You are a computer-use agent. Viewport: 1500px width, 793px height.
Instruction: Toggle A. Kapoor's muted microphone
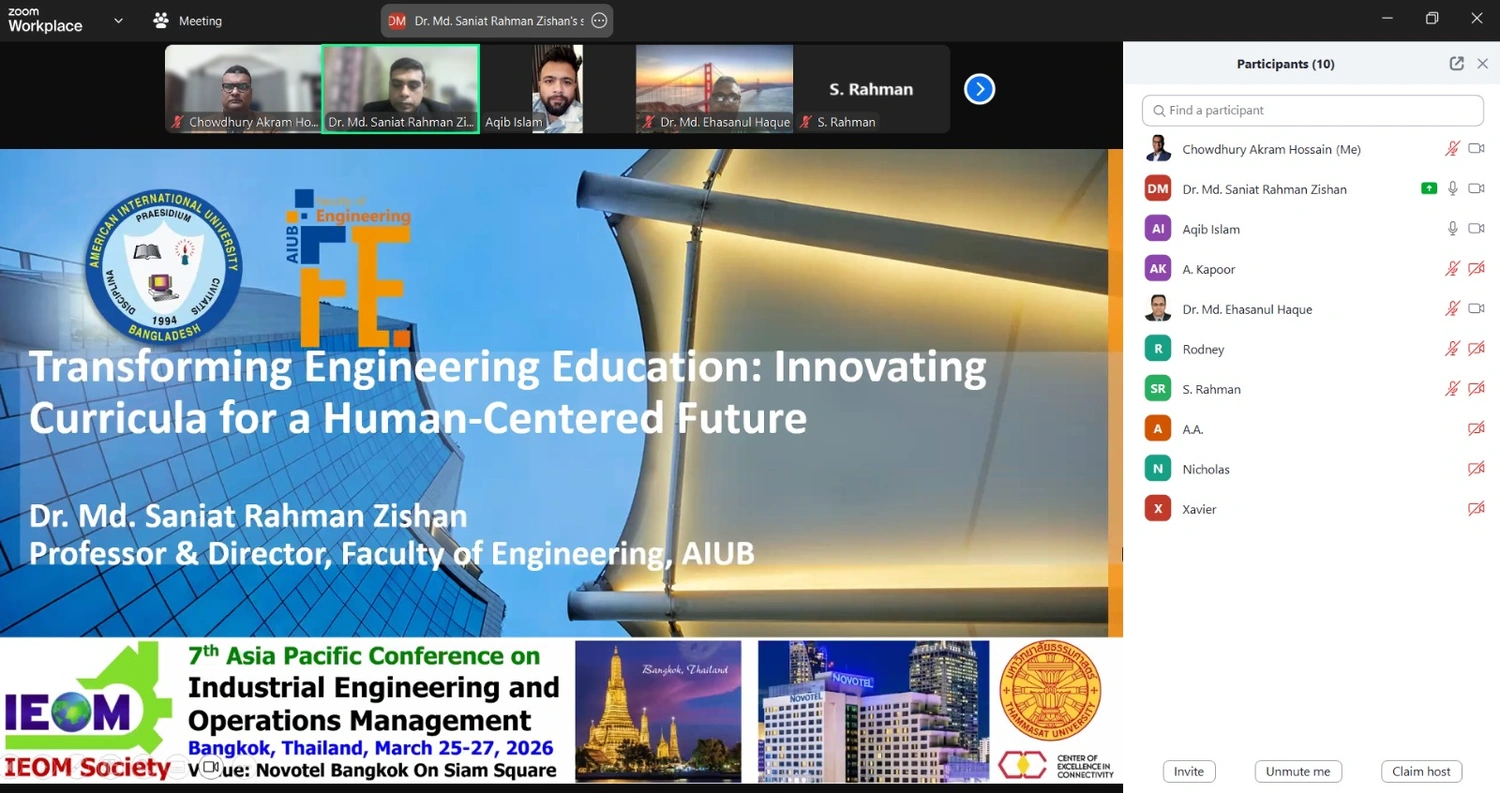click(x=1453, y=269)
